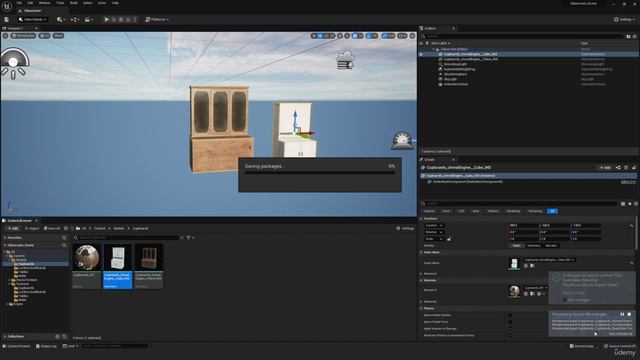The height and width of the screenshot is (360, 640).
Task: Open the Help menu
Action: coord(115,3)
